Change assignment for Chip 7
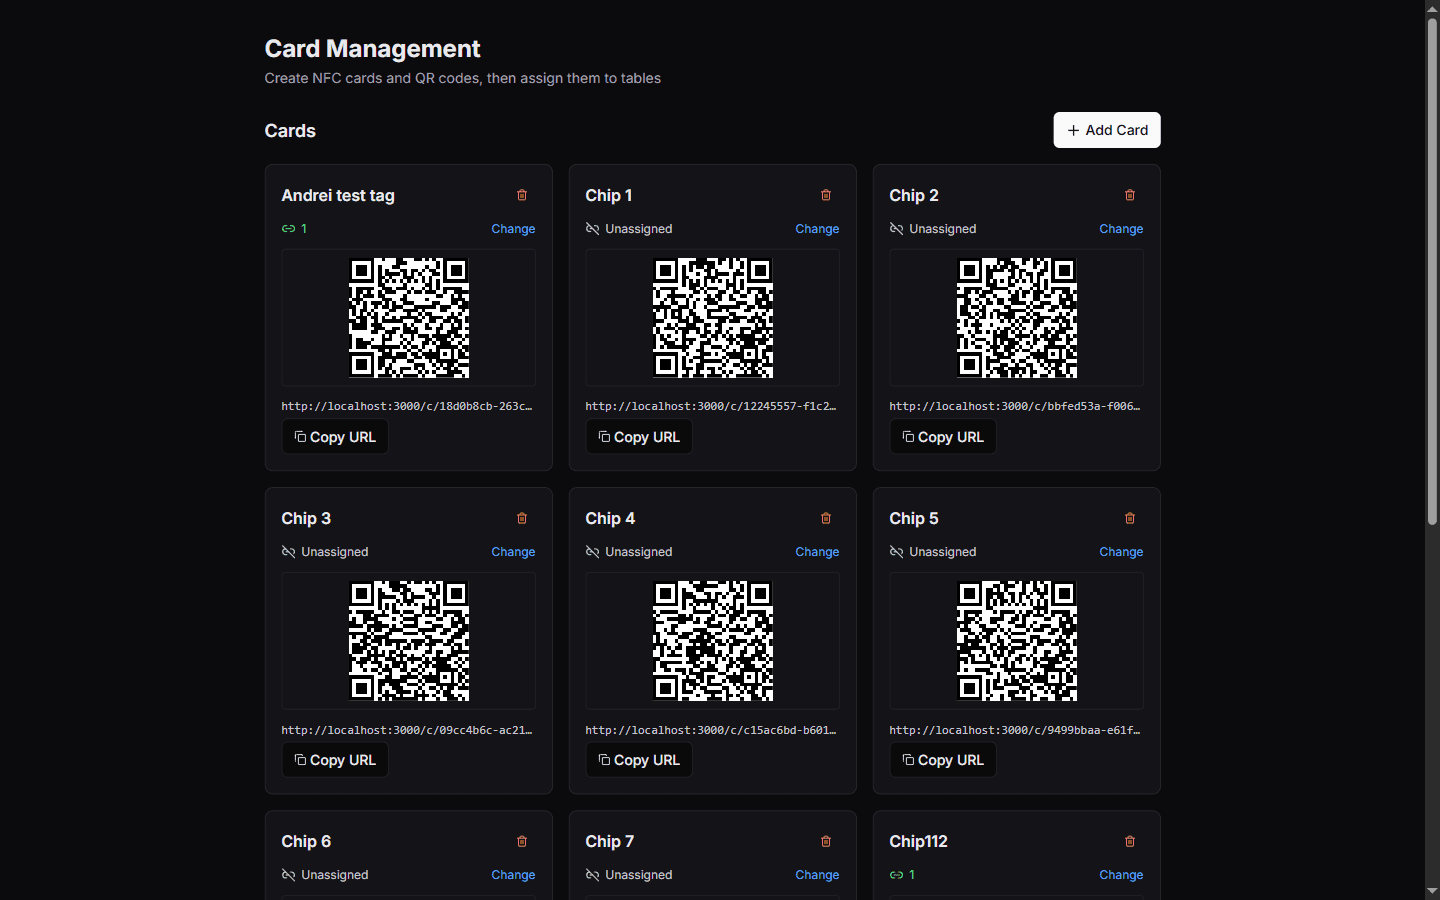The image size is (1440, 900). click(817, 875)
